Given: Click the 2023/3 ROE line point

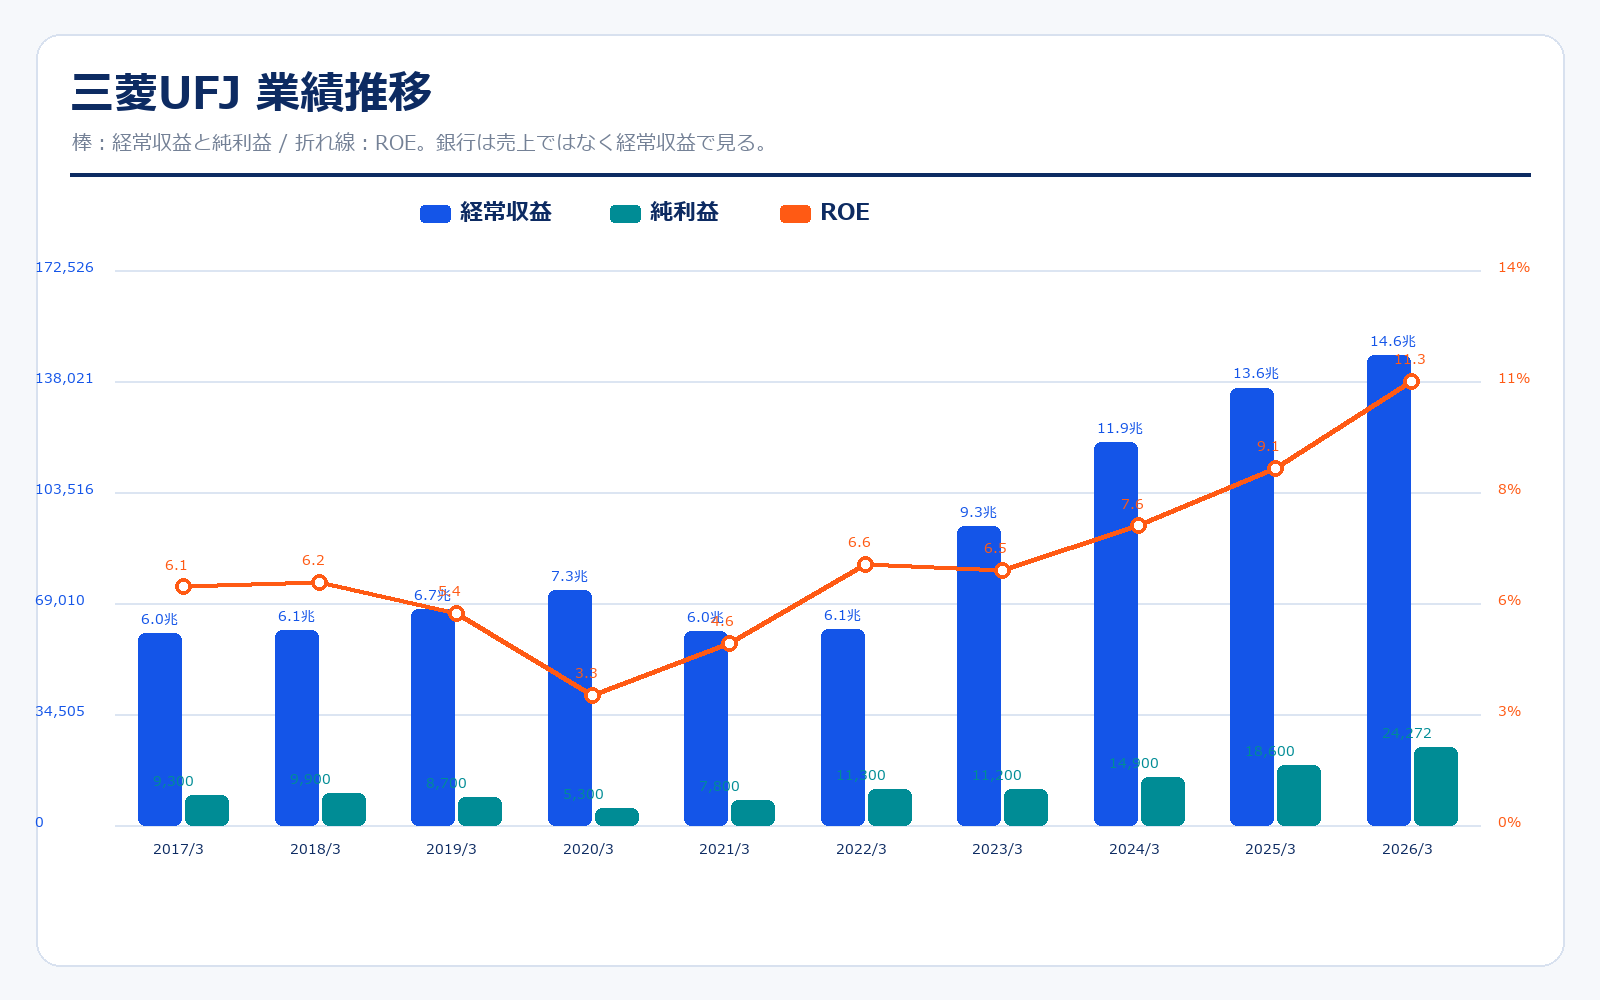Looking at the screenshot, I should click(x=1002, y=571).
